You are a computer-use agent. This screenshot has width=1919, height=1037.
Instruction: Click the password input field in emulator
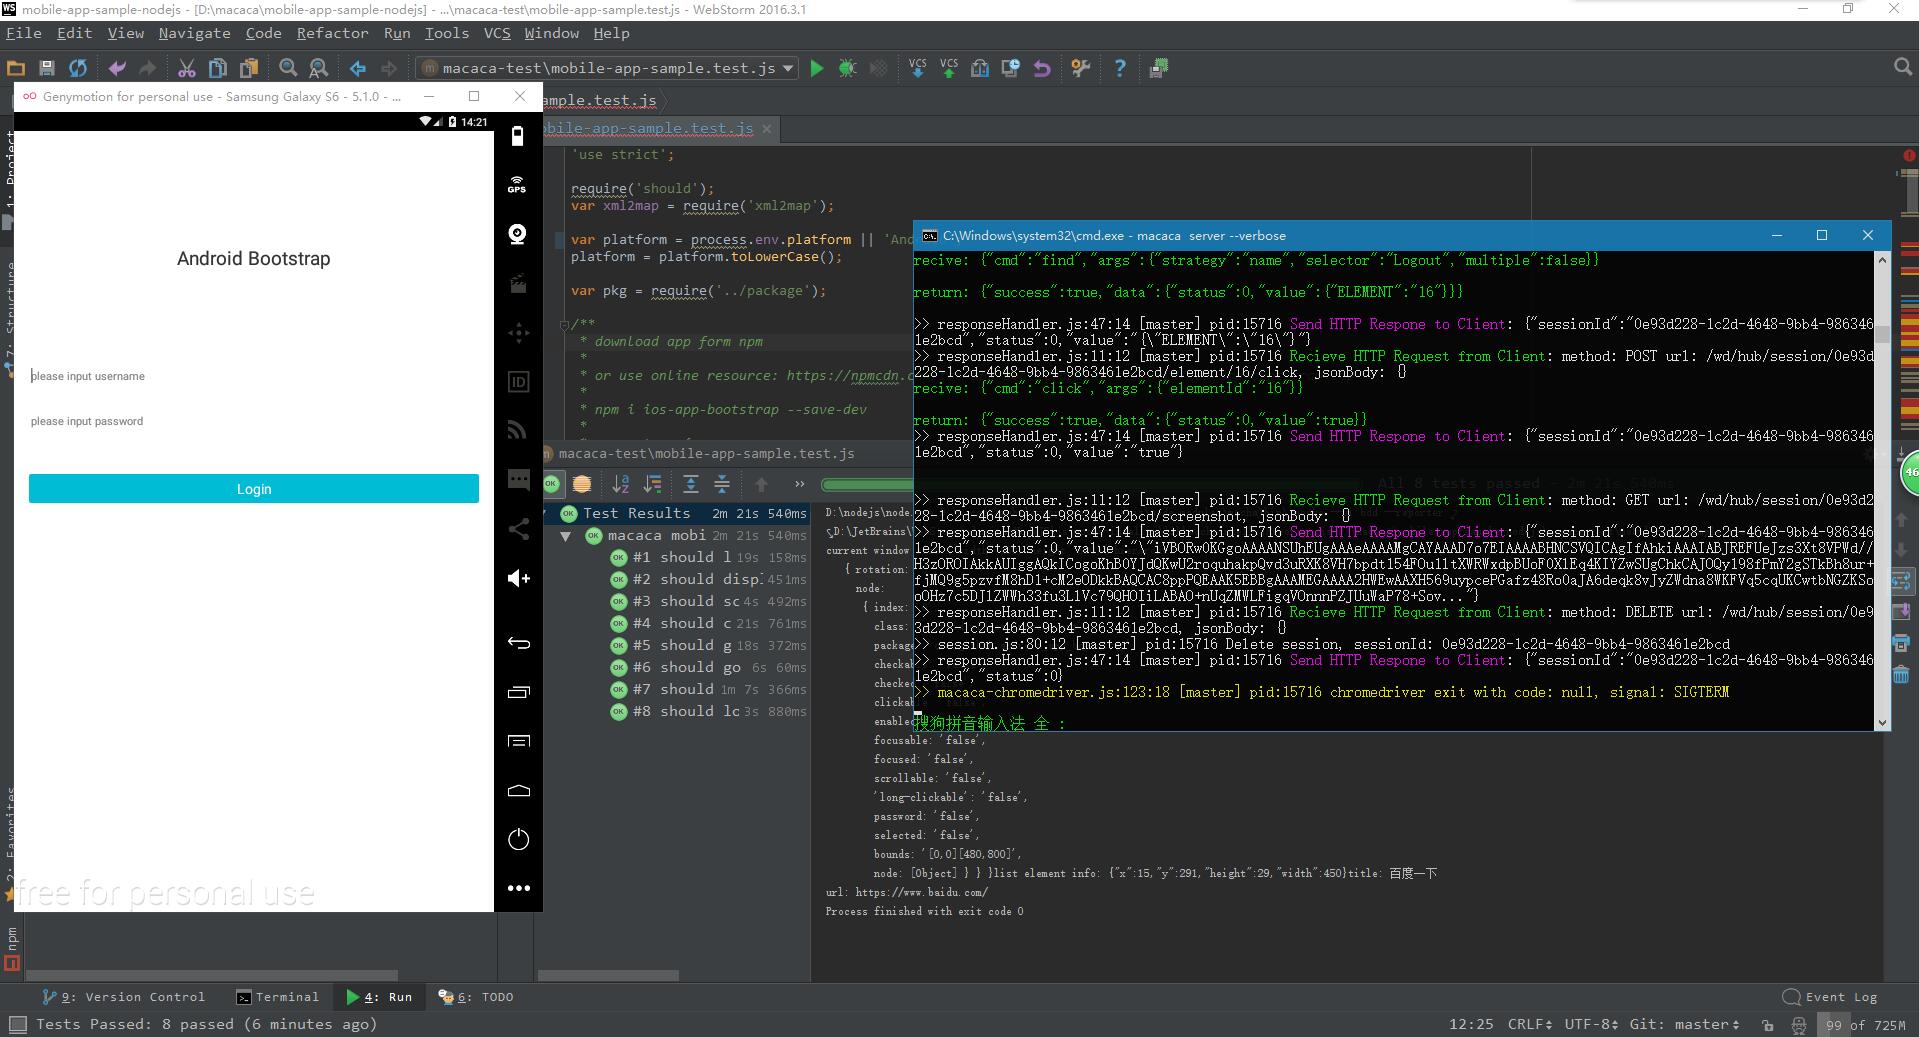point(254,421)
